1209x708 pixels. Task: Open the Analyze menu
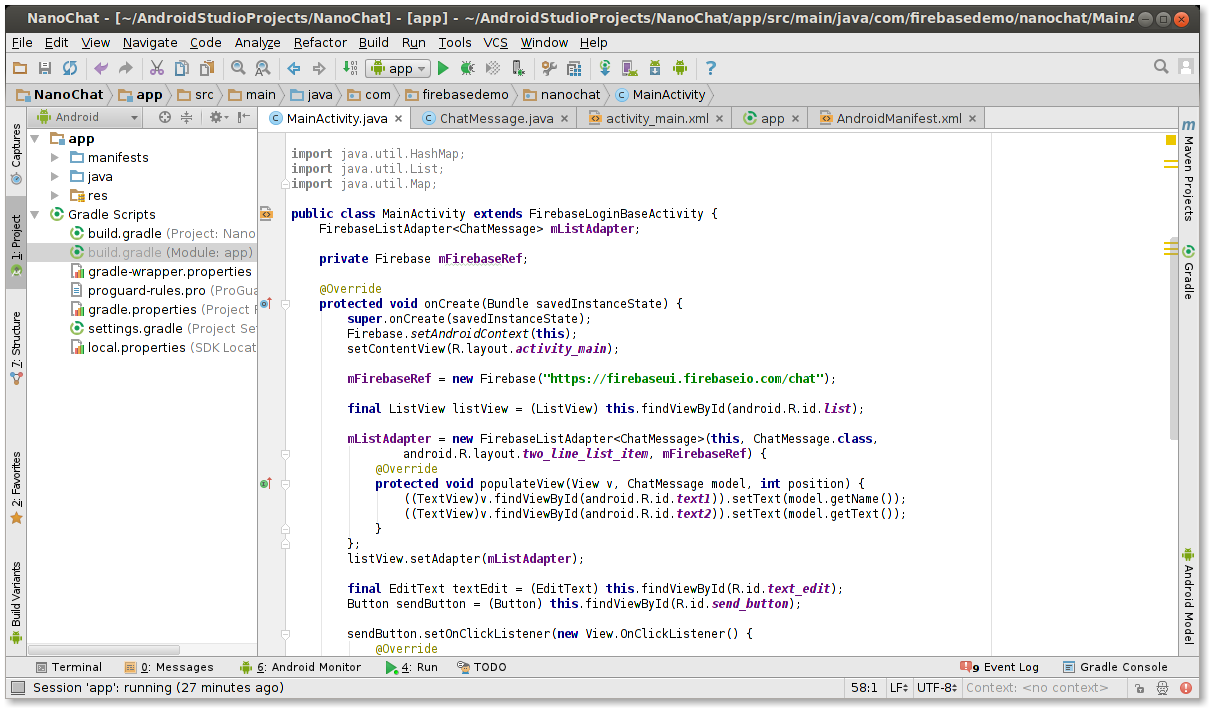coord(258,42)
